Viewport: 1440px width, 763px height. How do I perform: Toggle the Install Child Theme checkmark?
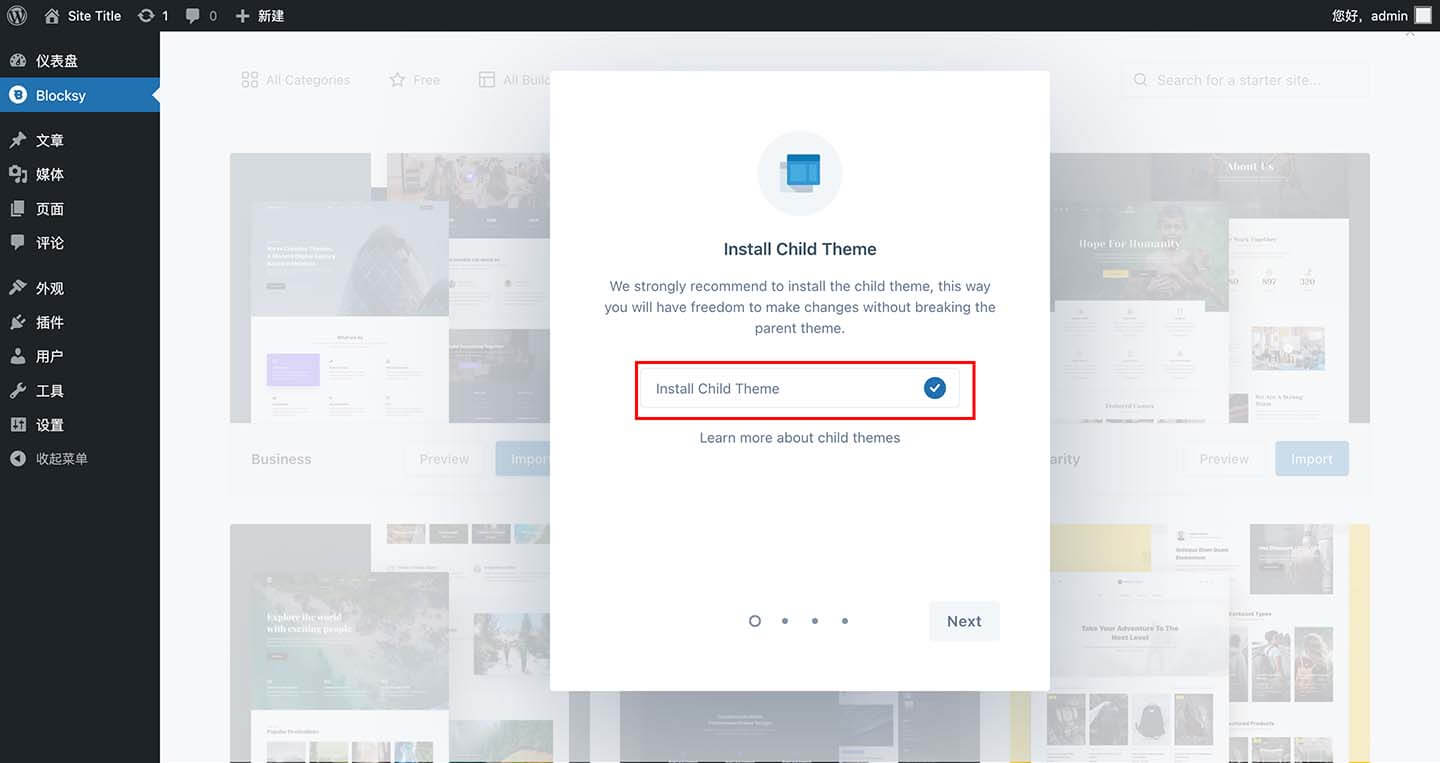click(x=935, y=388)
